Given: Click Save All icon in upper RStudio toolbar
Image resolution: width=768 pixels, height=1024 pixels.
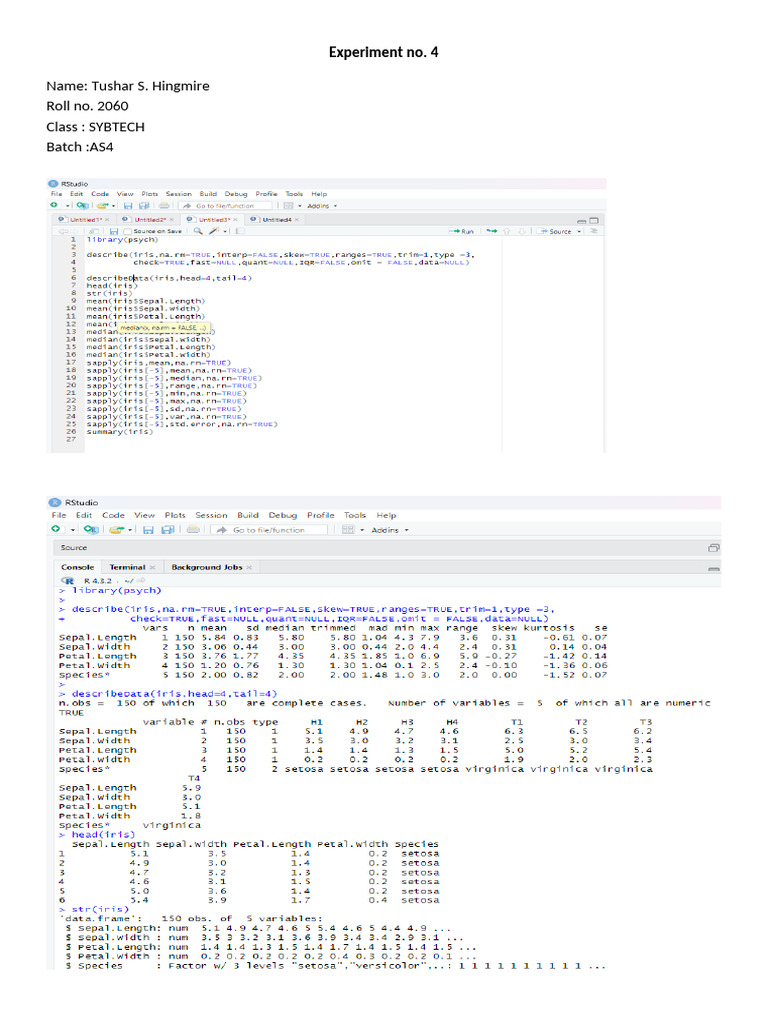Looking at the screenshot, I should coord(144,206).
